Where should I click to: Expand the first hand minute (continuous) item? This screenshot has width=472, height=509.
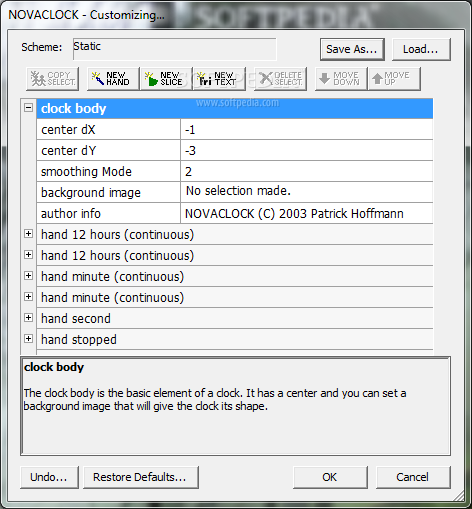(29, 276)
